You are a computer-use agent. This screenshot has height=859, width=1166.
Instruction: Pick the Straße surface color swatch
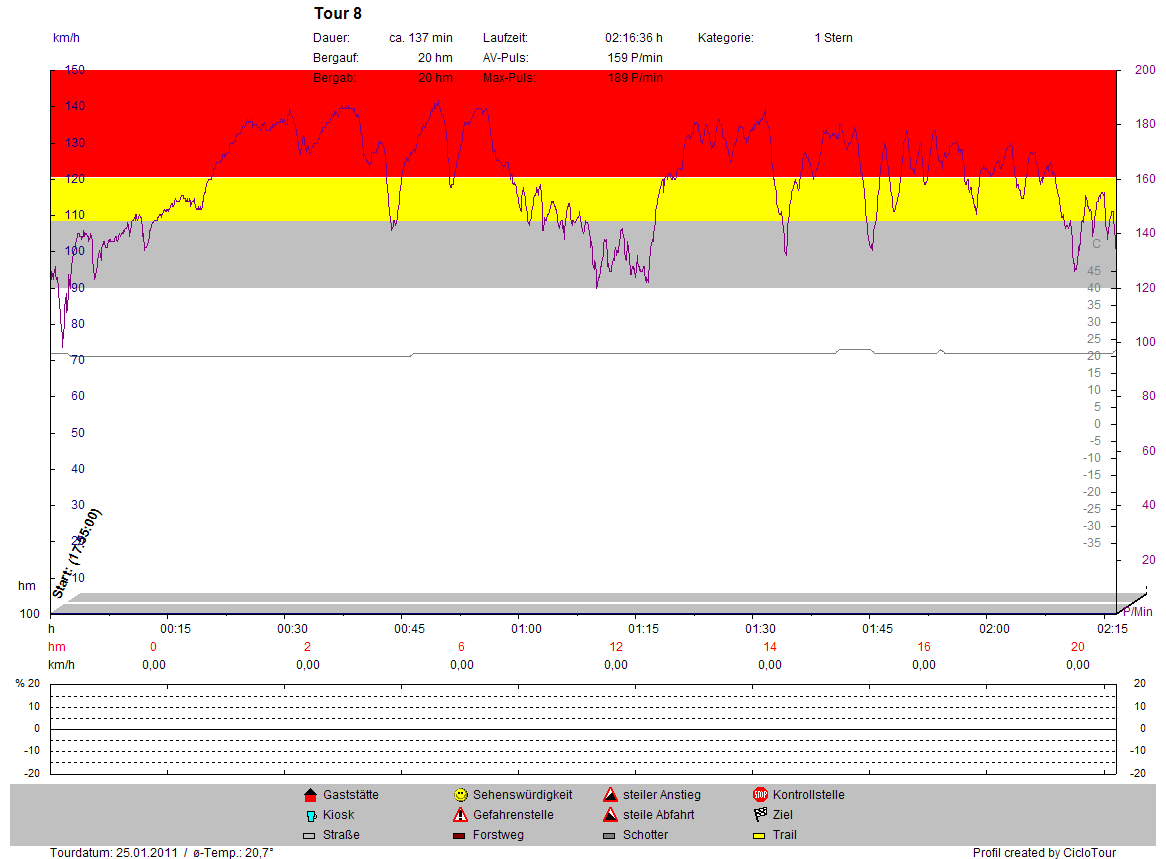pyautogui.click(x=310, y=835)
